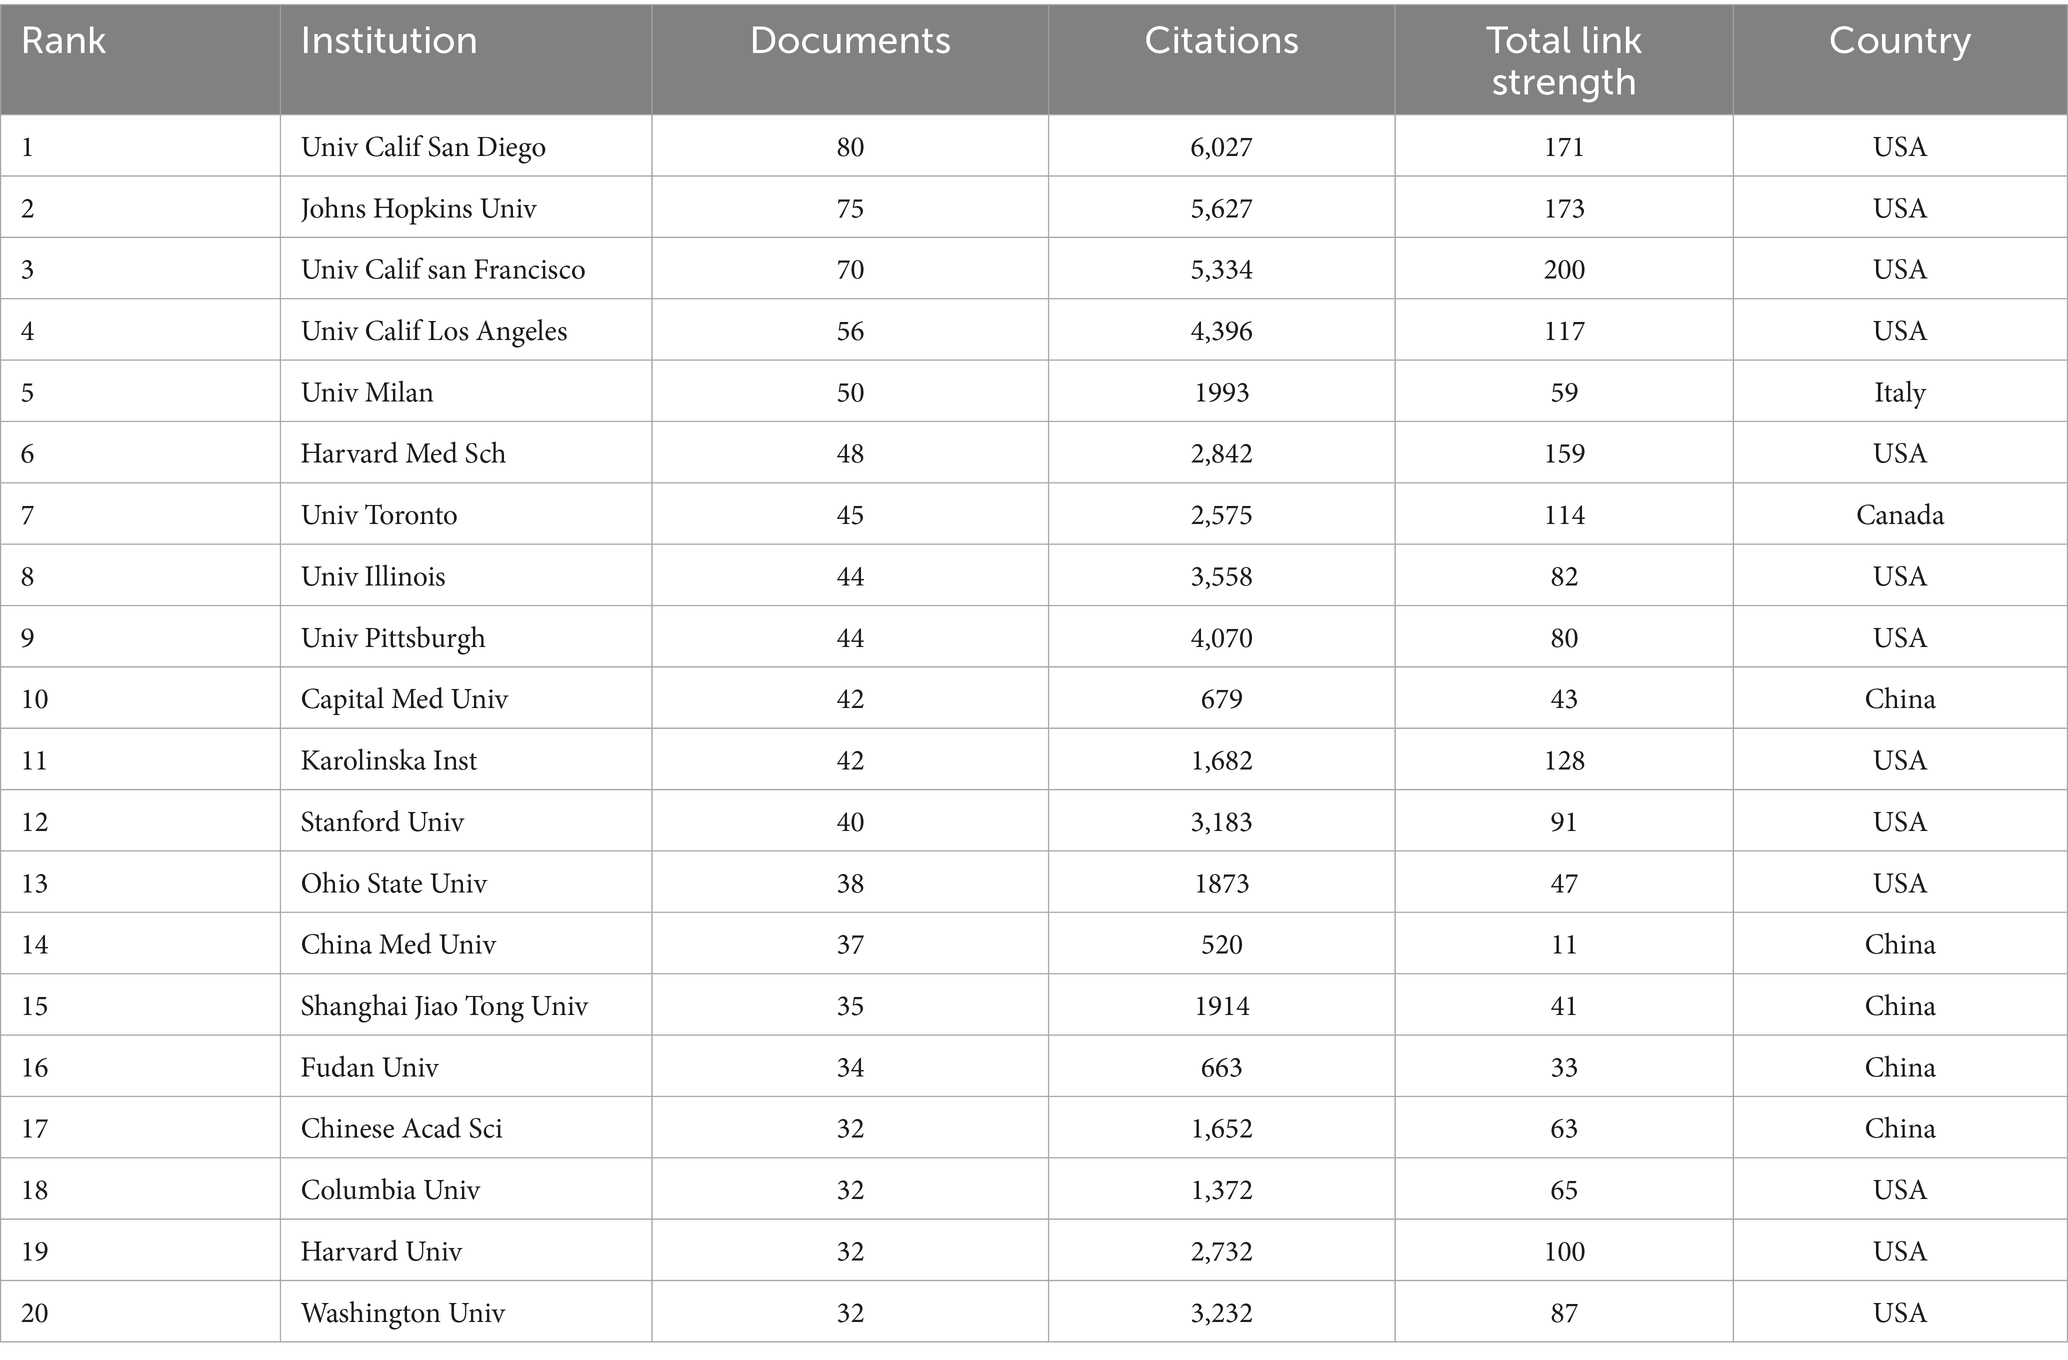Click the Total link strength header
The height and width of the screenshot is (1360, 2068).
tap(1564, 61)
